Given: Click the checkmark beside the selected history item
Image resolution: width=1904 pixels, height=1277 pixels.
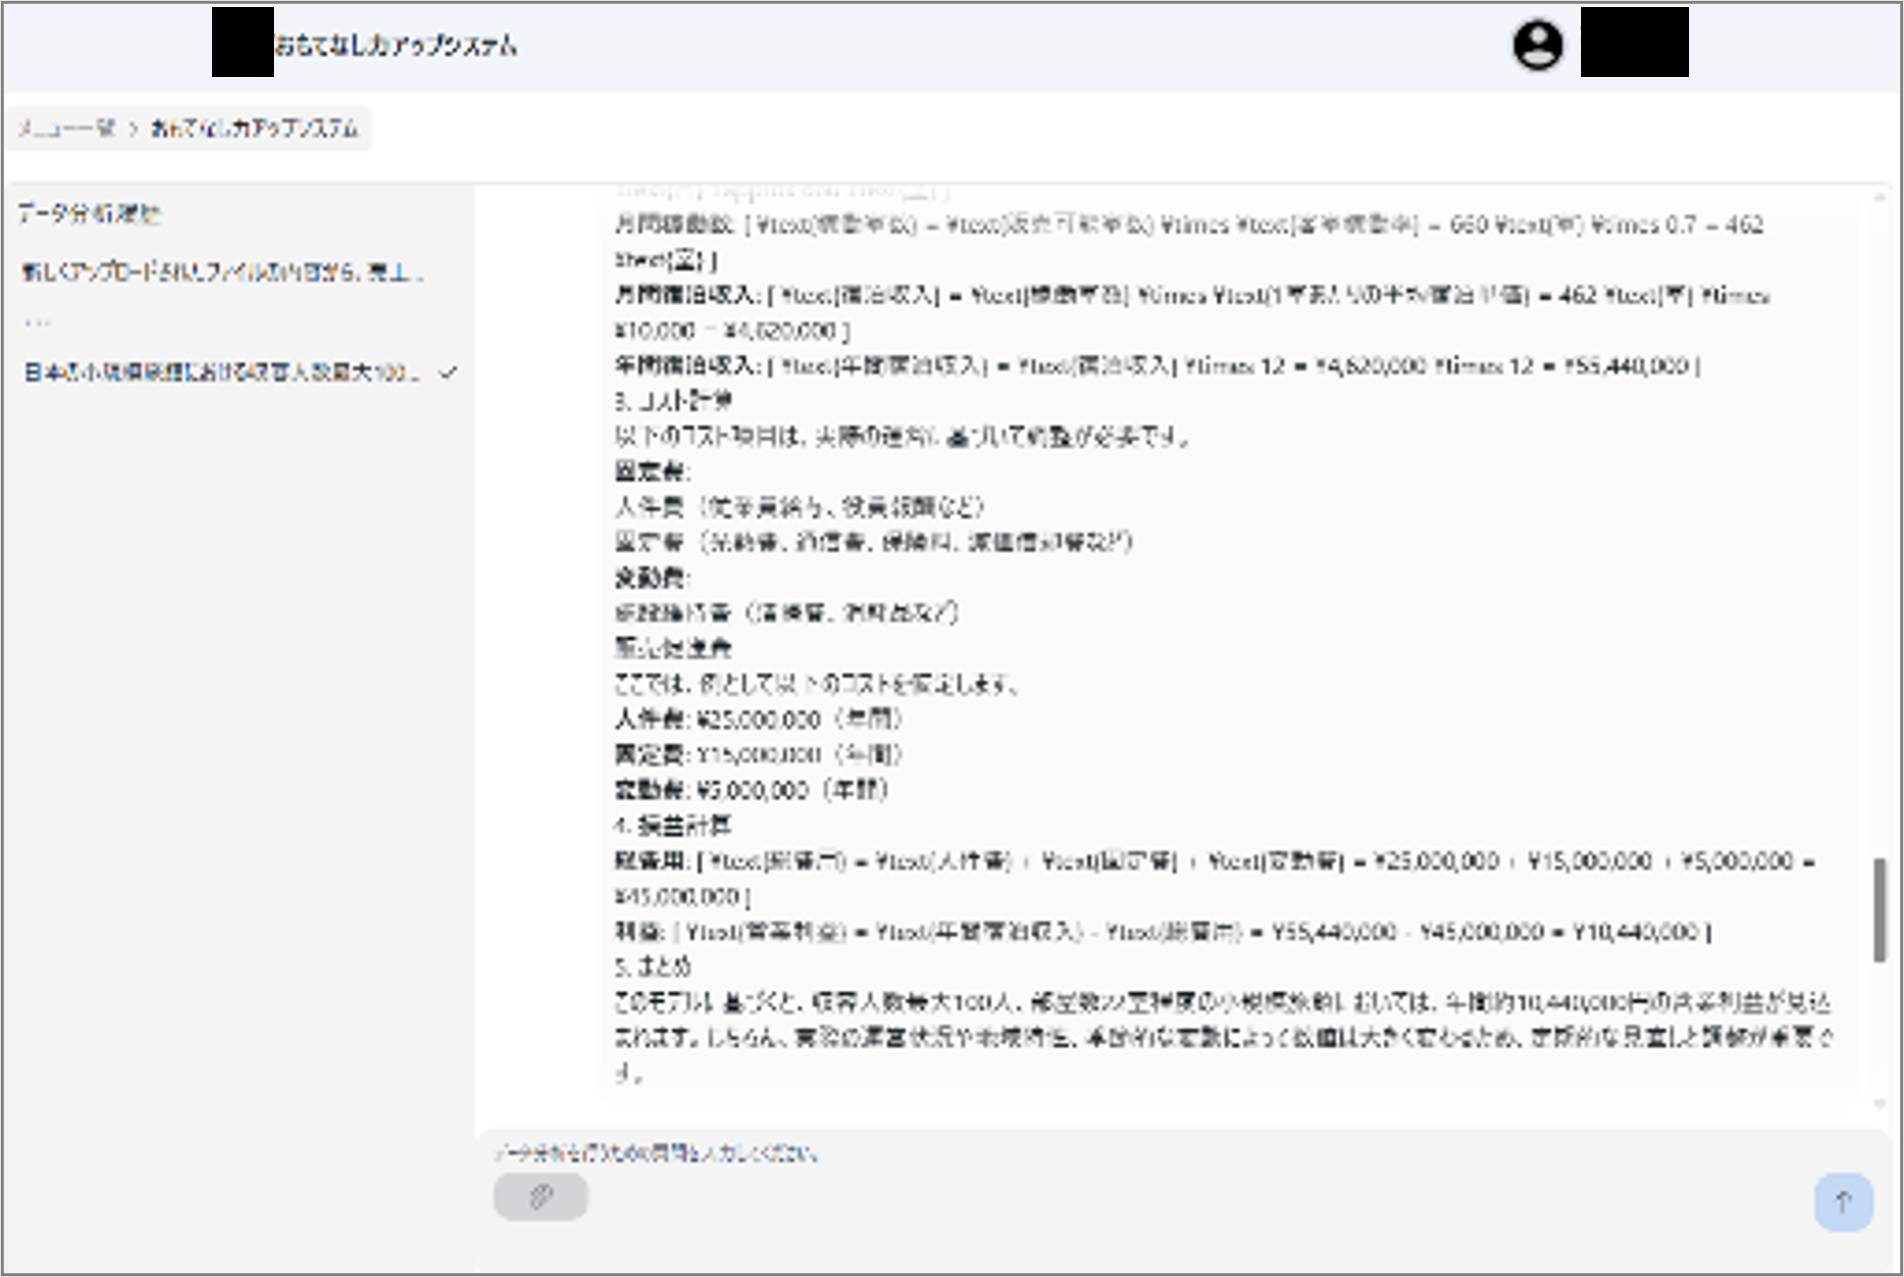Looking at the screenshot, I should [x=449, y=372].
